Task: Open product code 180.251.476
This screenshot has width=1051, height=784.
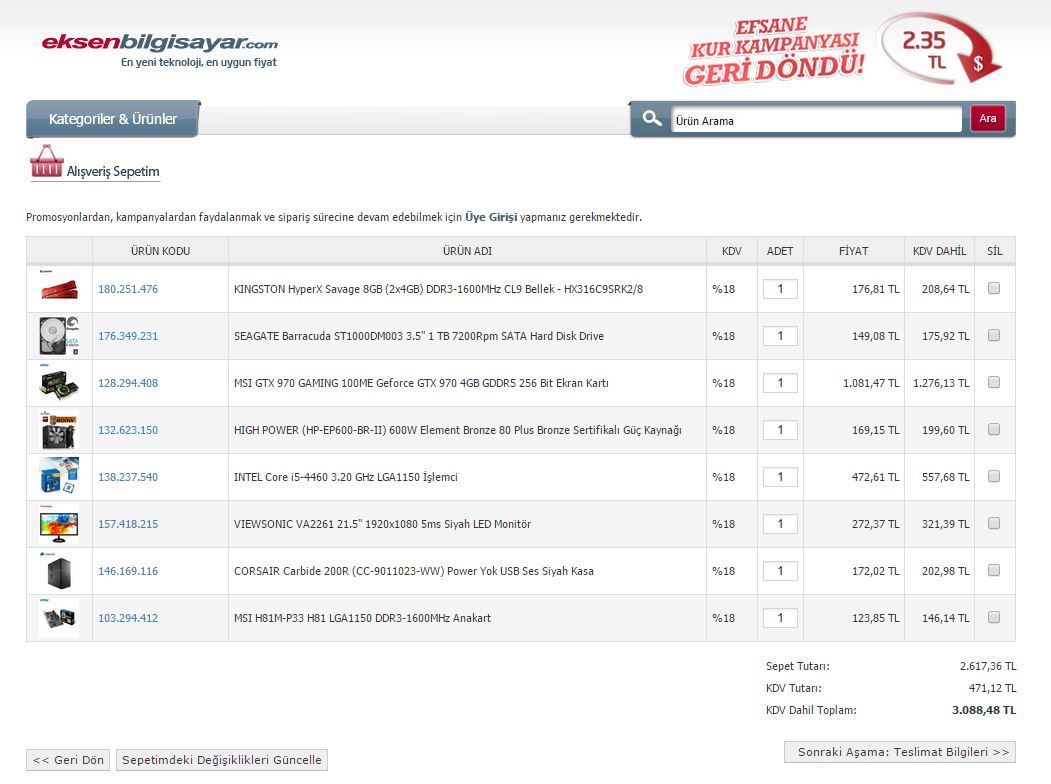Action: pyautogui.click(x=128, y=289)
